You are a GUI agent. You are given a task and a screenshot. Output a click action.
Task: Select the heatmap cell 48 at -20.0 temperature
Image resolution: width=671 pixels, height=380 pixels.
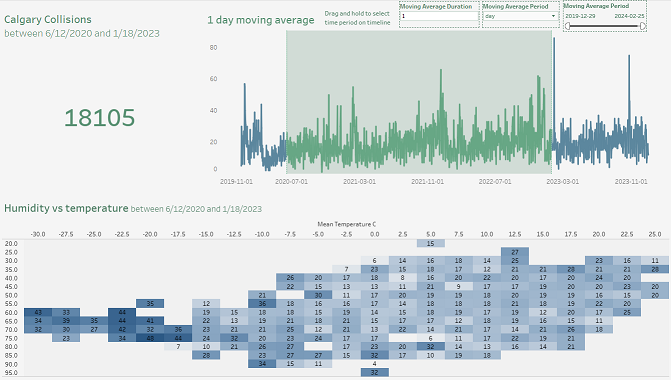pos(150,338)
